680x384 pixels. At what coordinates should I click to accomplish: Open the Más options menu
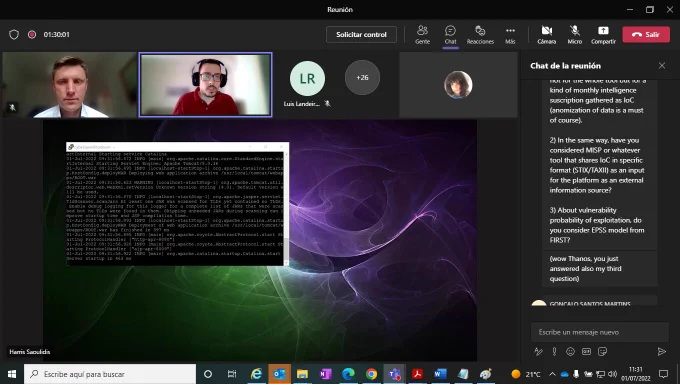(510, 35)
